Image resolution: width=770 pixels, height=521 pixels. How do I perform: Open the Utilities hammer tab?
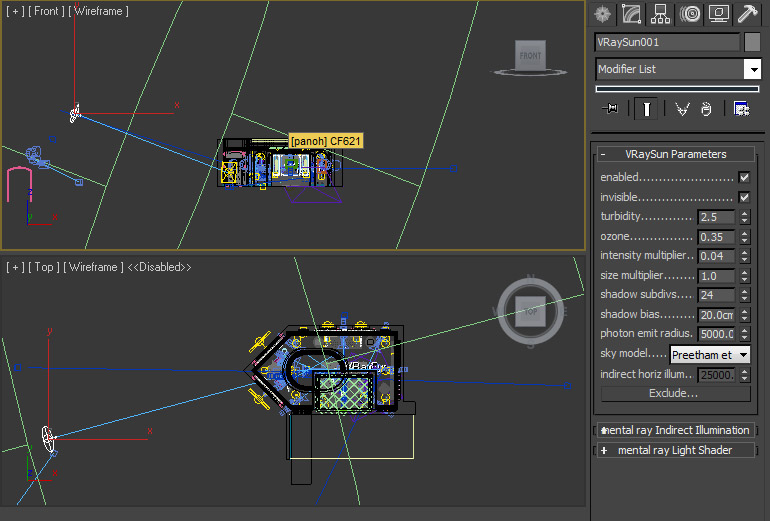coord(747,14)
